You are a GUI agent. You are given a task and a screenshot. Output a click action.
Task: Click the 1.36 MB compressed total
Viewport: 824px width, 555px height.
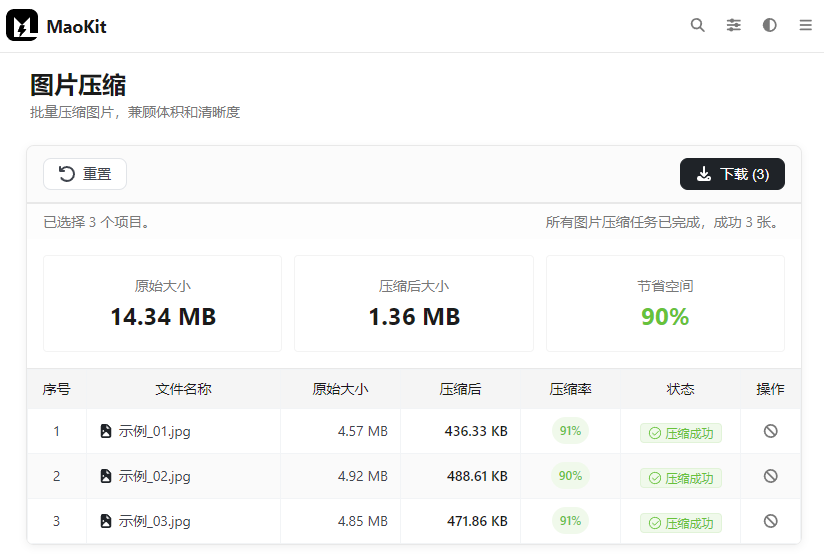pos(414,317)
